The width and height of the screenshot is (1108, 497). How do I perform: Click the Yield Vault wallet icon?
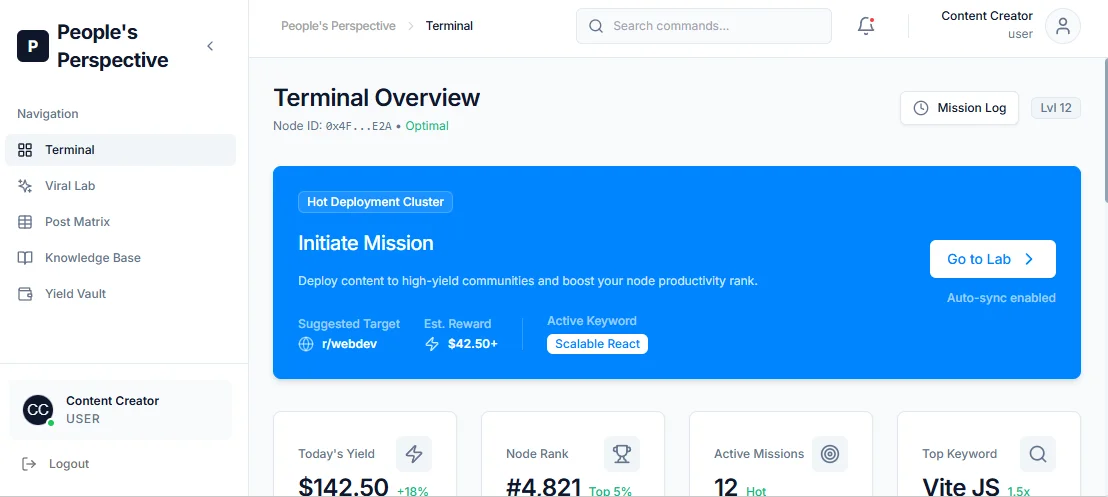click(x=25, y=294)
